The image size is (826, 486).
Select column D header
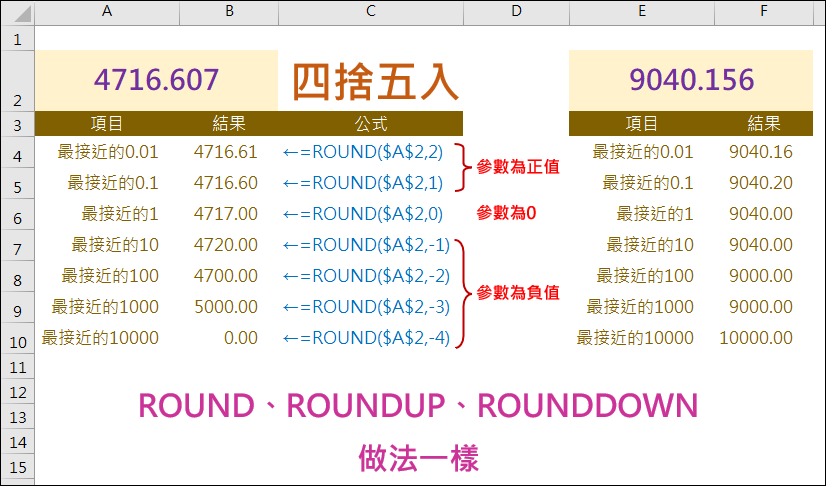tap(516, 12)
